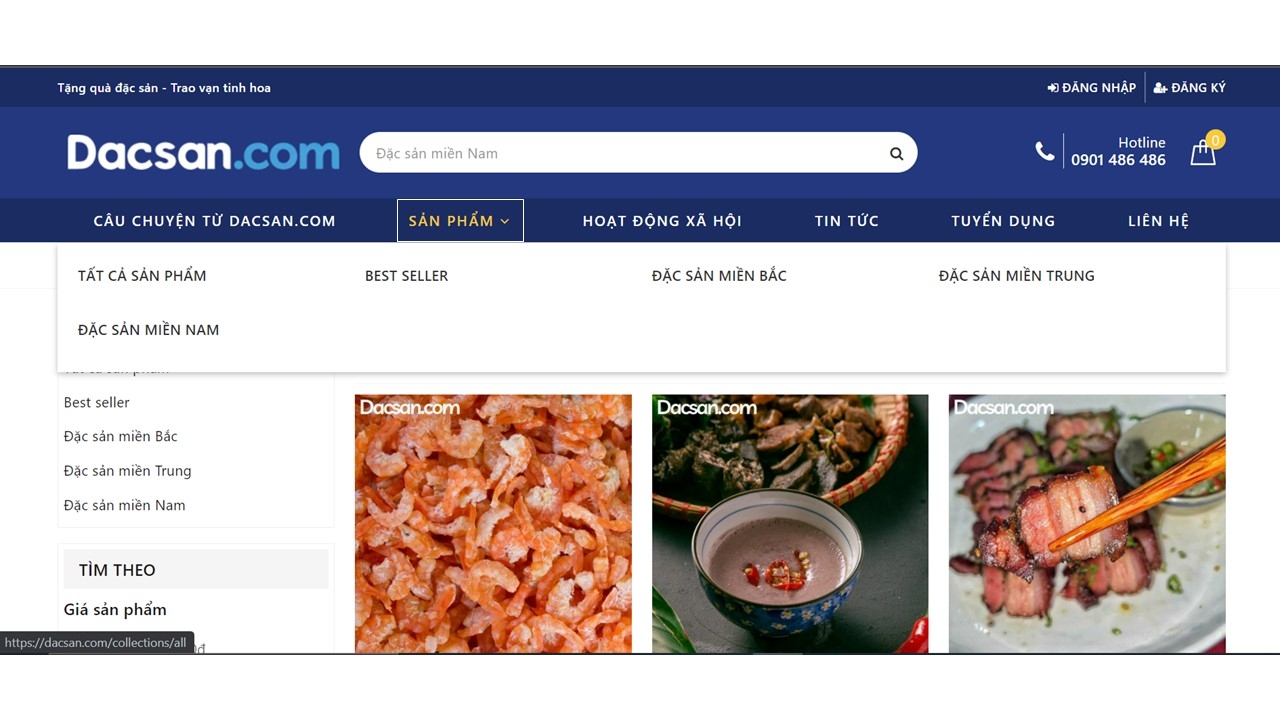Click the Đăng Ký register icon
Image resolution: width=1280 pixels, height=720 pixels.
coord(1160,88)
